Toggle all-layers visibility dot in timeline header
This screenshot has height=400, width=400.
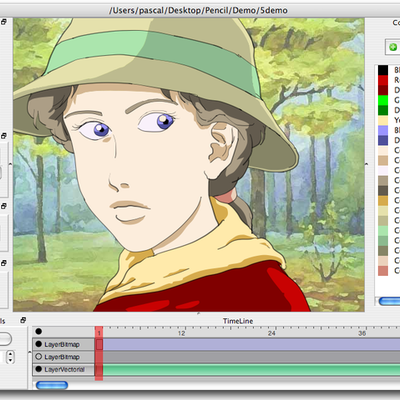[39, 331]
